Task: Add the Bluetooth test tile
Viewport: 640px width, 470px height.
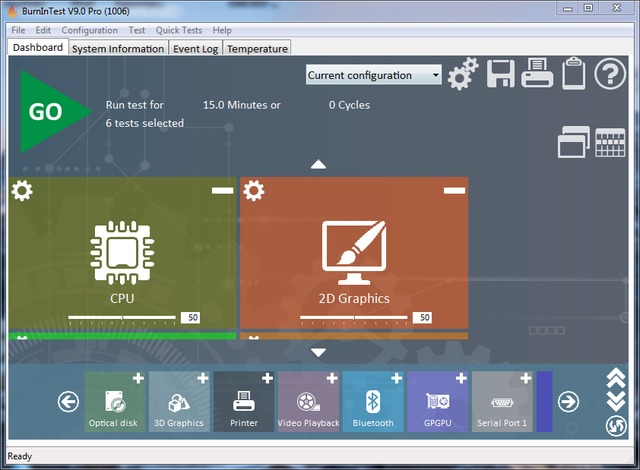Action: tap(396, 379)
